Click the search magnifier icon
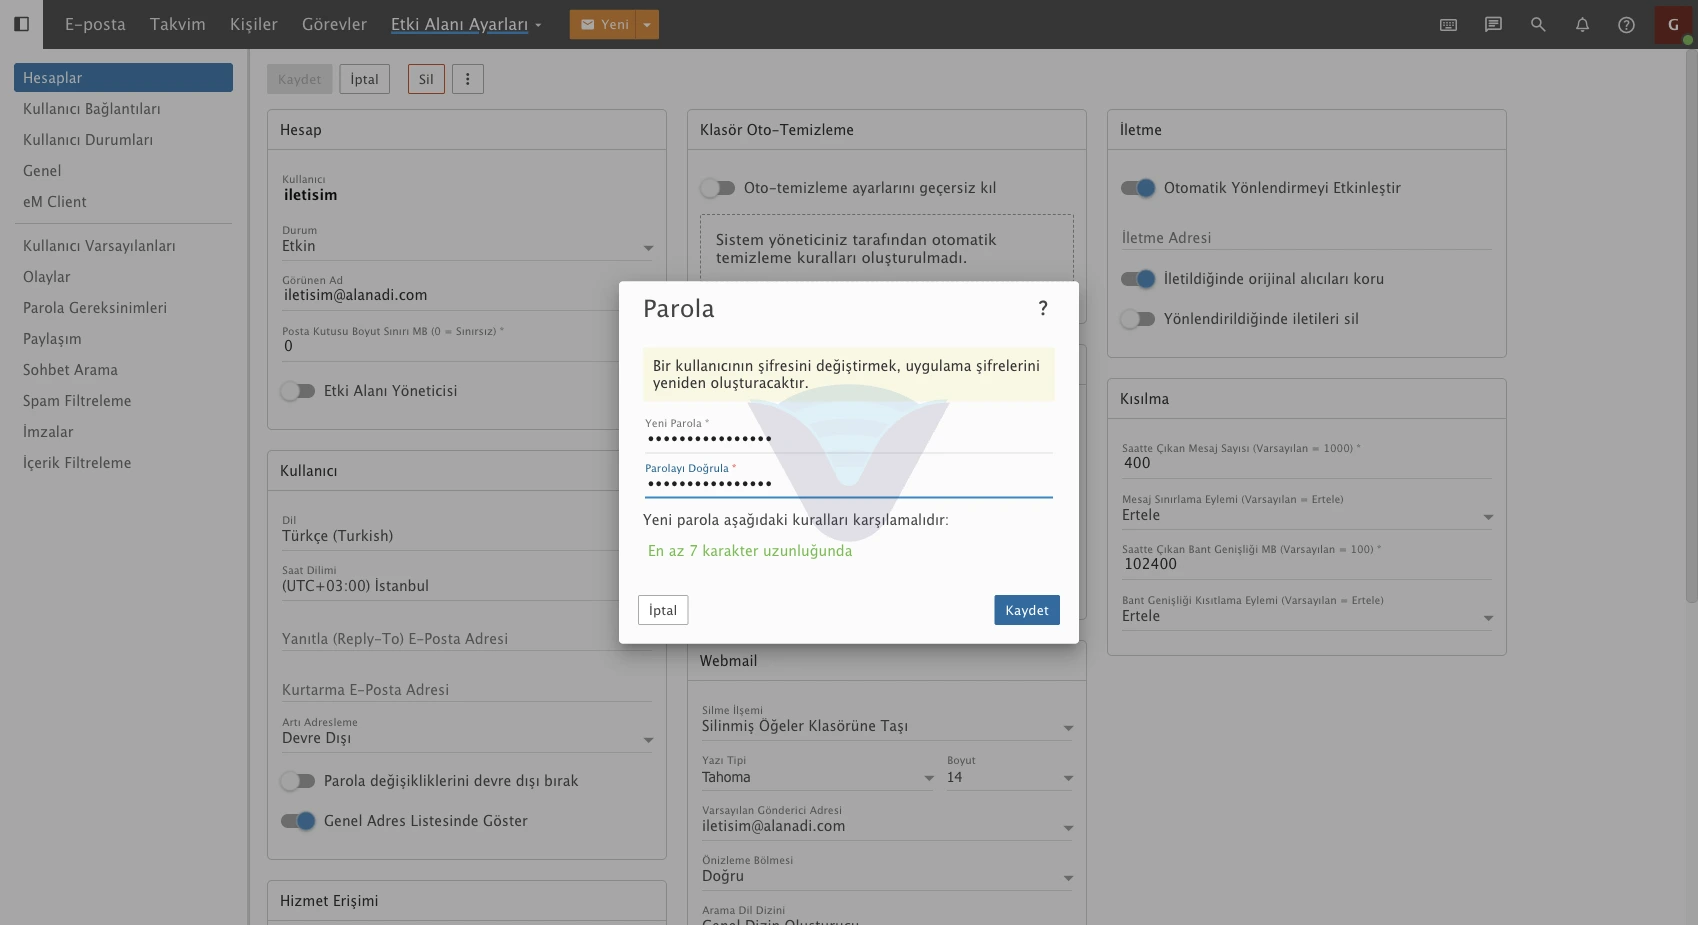 (x=1538, y=25)
